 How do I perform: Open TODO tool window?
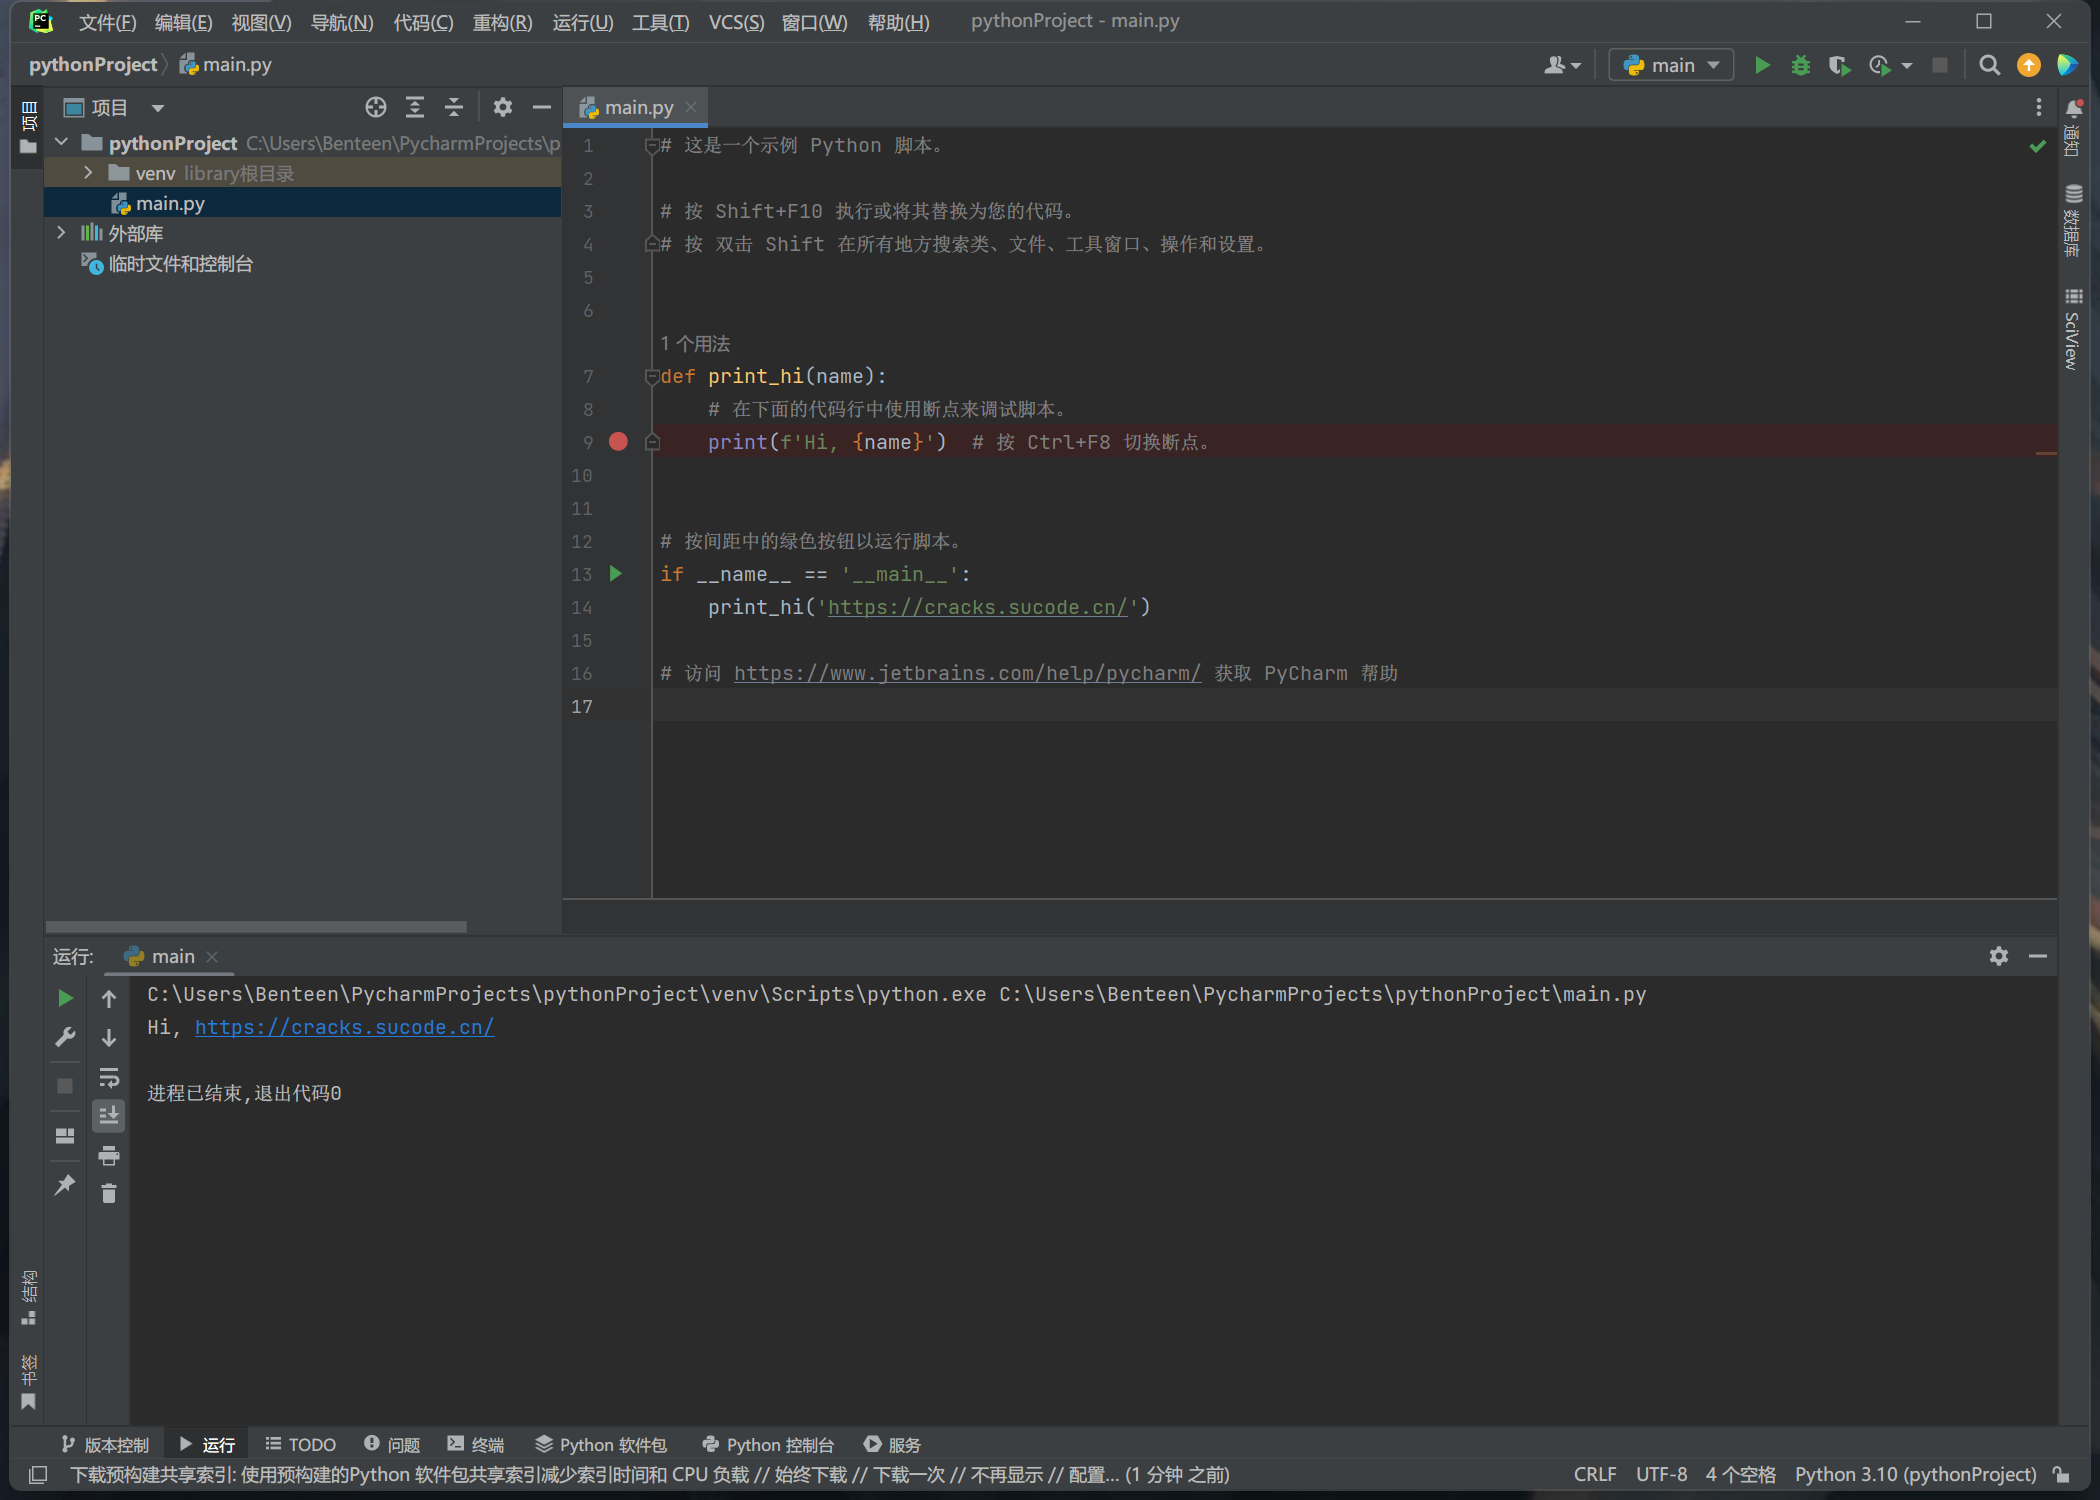coord(300,1445)
